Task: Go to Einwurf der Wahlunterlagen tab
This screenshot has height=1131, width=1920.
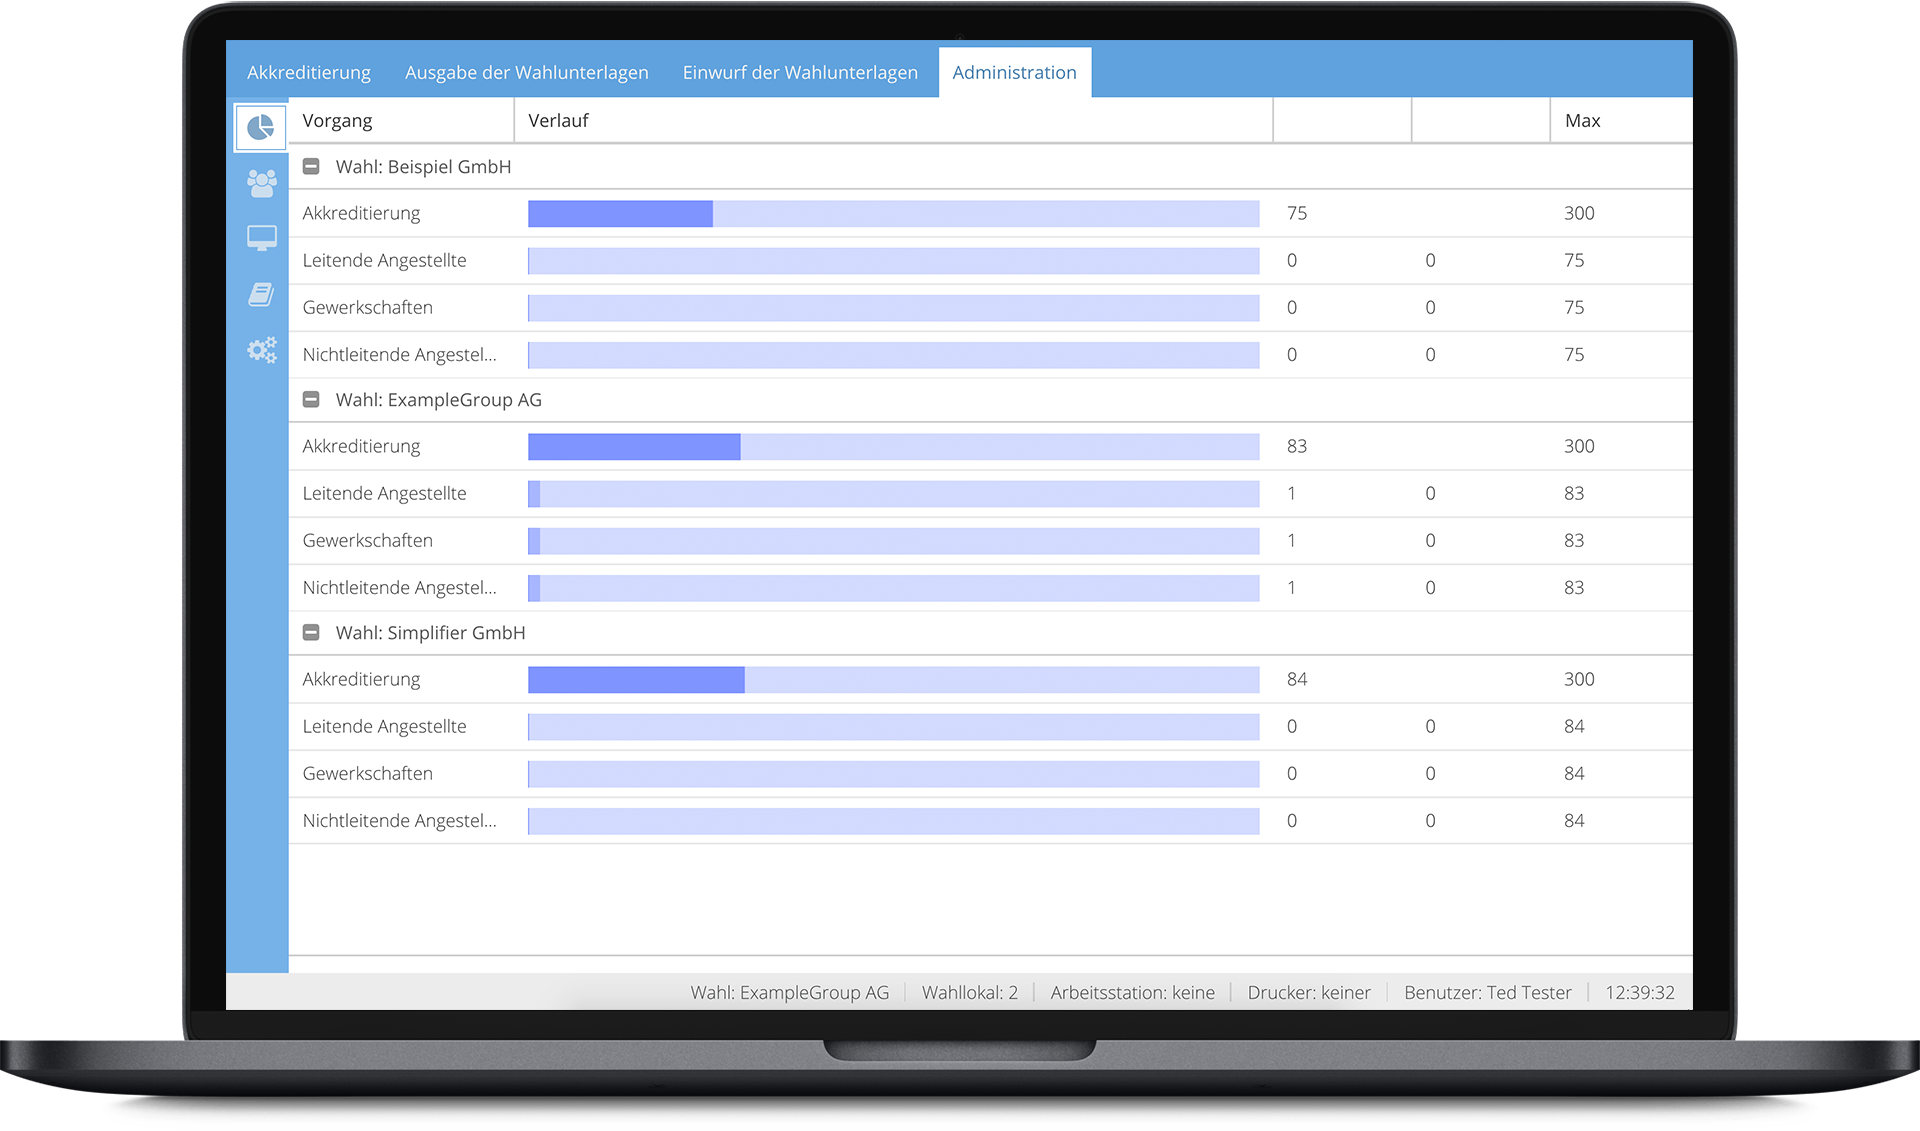Action: coord(800,73)
